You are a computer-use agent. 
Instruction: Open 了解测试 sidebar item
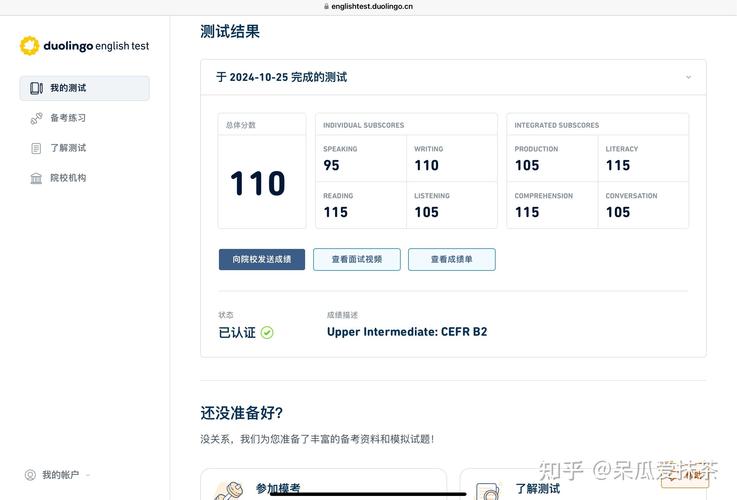pyautogui.click(x=68, y=148)
